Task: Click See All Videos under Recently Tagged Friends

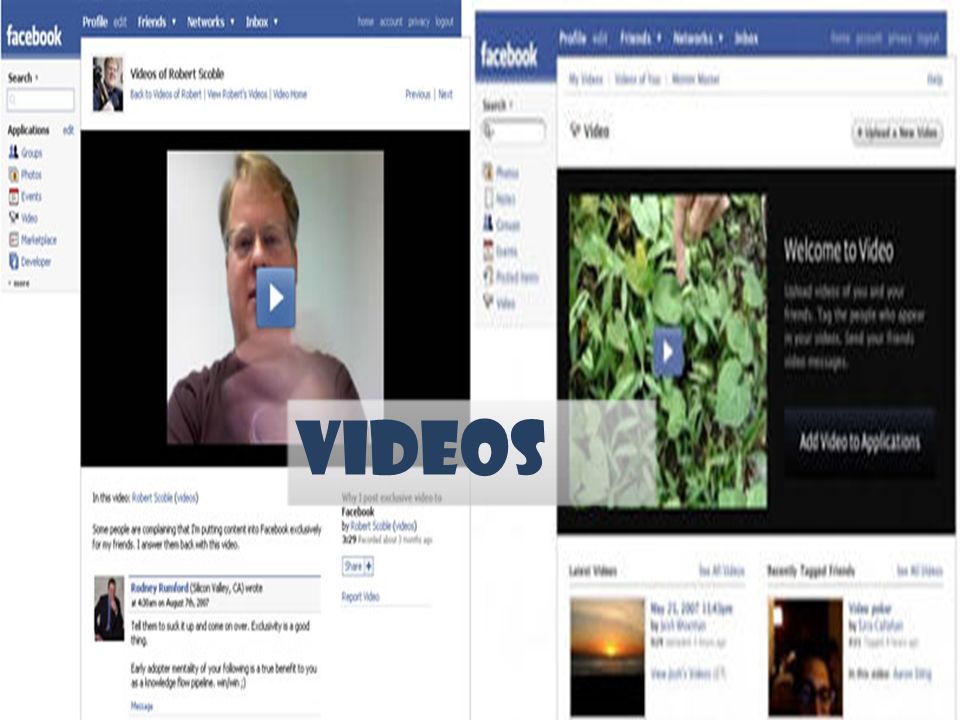Action: pyautogui.click(x=920, y=571)
